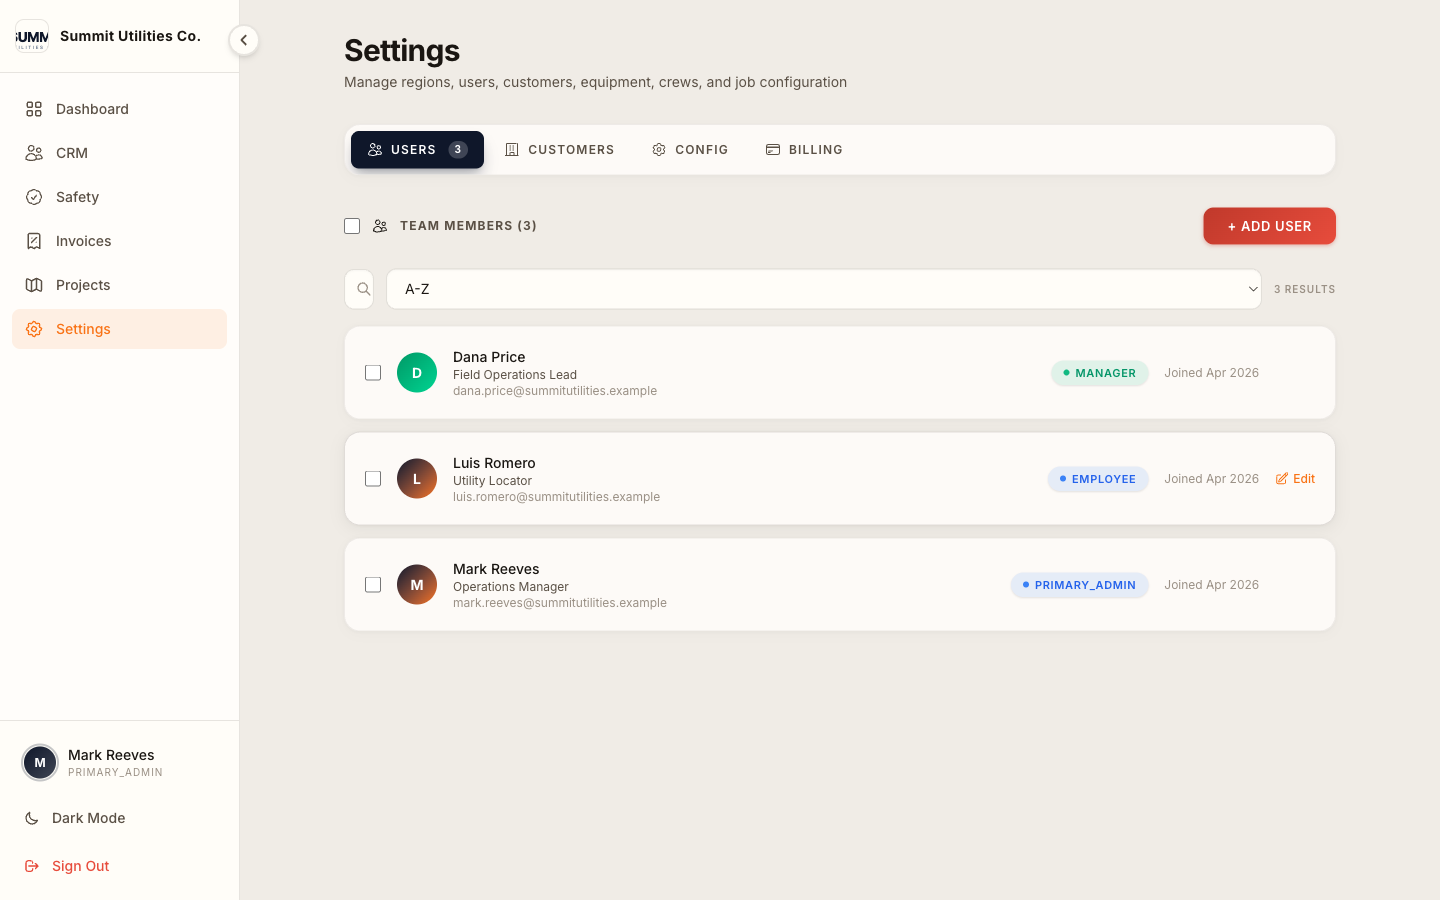Select the CRM icon in sidebar
The image size is (1440, 900).
pos(34,152)
